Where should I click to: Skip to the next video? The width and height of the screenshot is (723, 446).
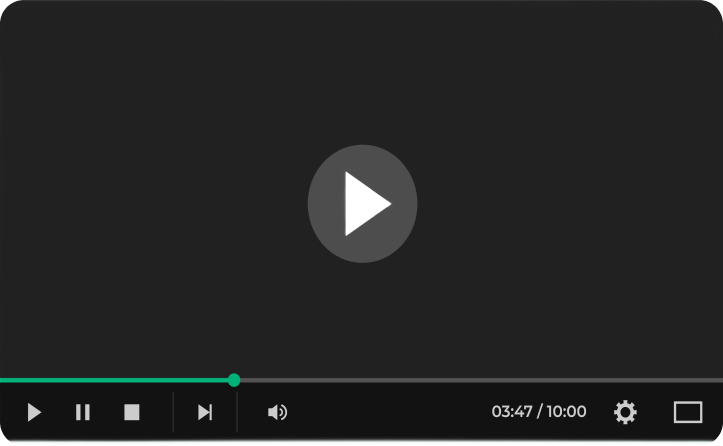[205, 412]
